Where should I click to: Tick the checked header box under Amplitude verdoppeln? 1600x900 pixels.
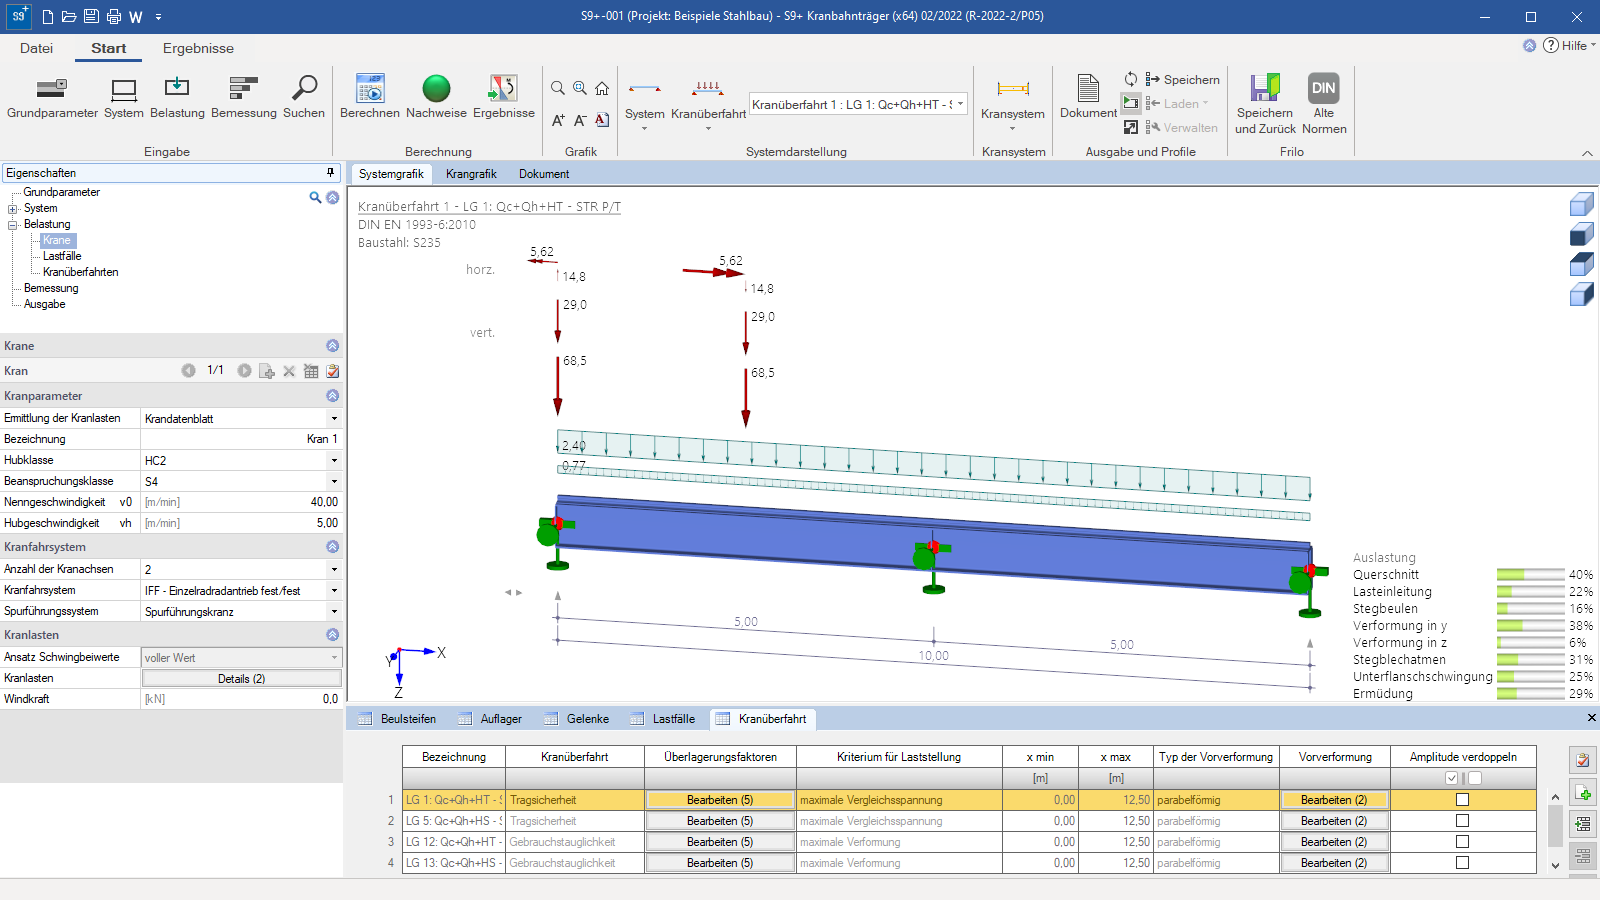1452,778
